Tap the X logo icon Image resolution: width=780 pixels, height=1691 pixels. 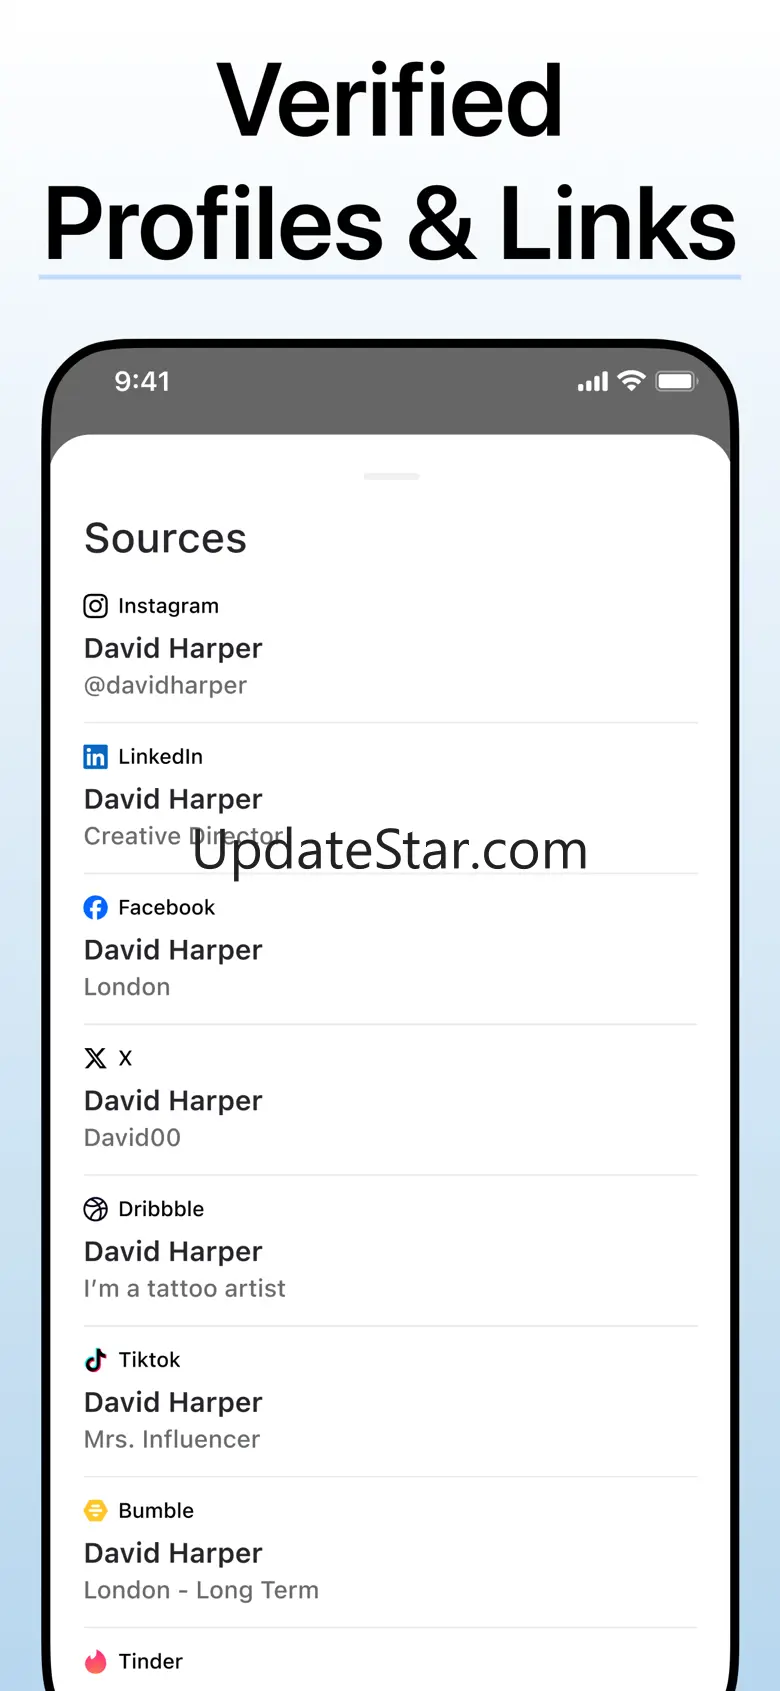click(95, 1058)
